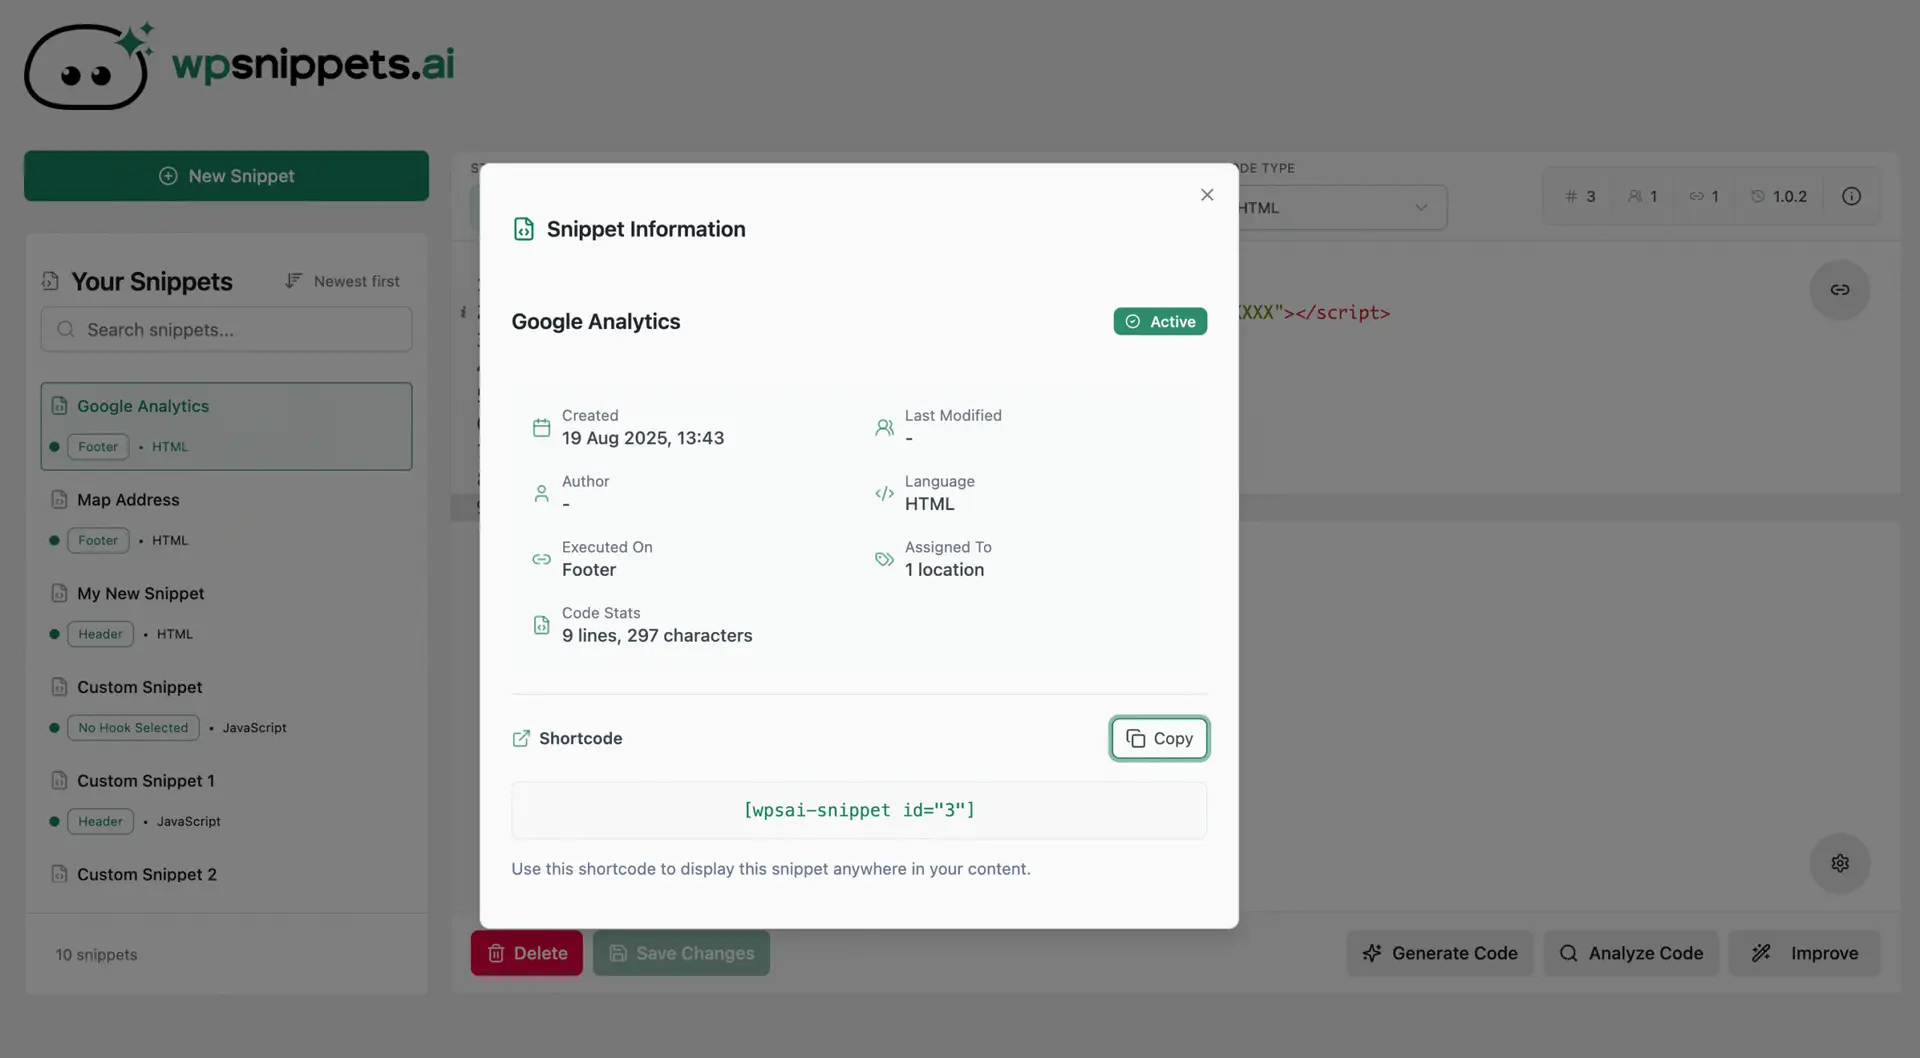Open the Custom Snippet entry
The image size is (1920, 1058).
pos(226,707)
